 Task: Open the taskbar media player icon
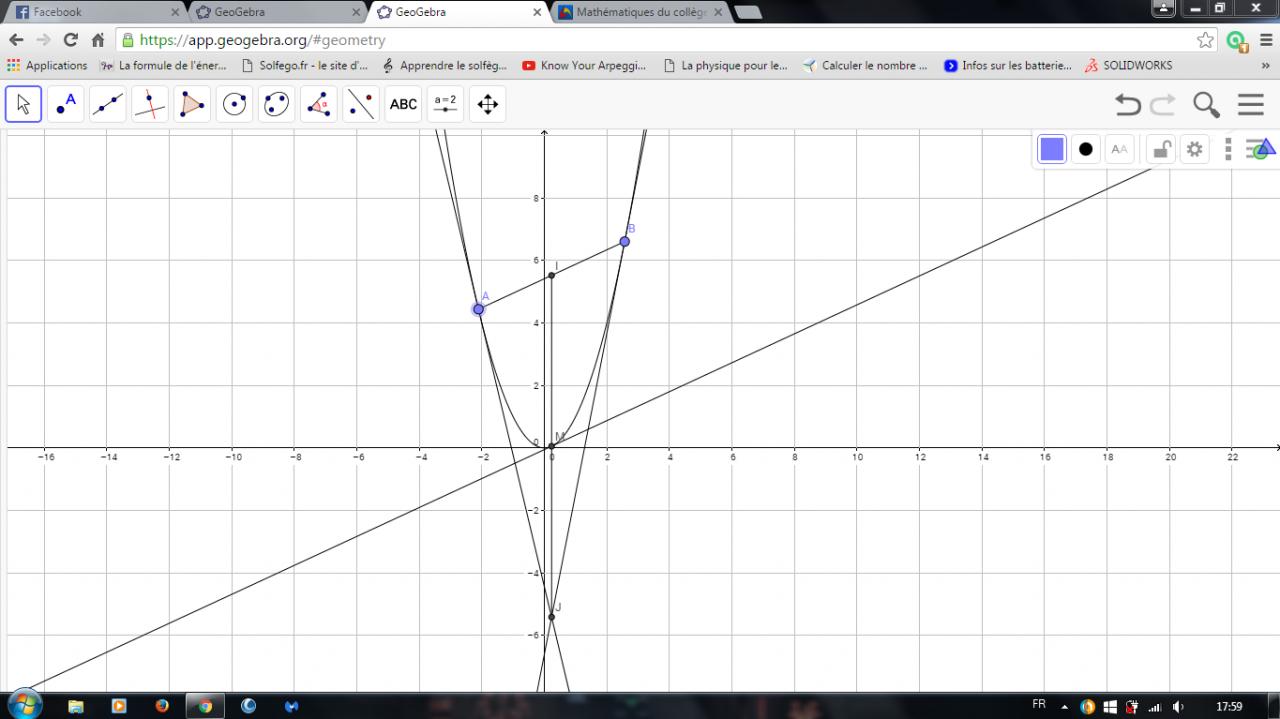pos(119,706)
